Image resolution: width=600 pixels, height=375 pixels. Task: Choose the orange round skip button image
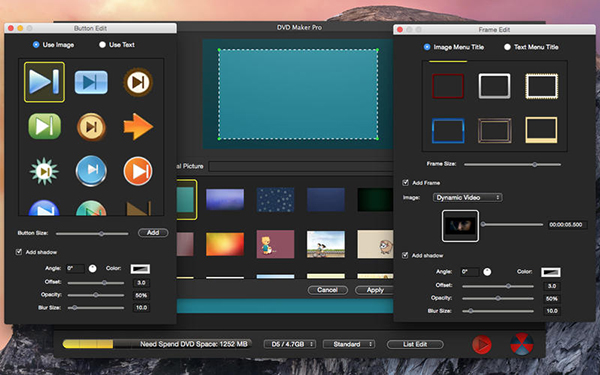point(138,171)
